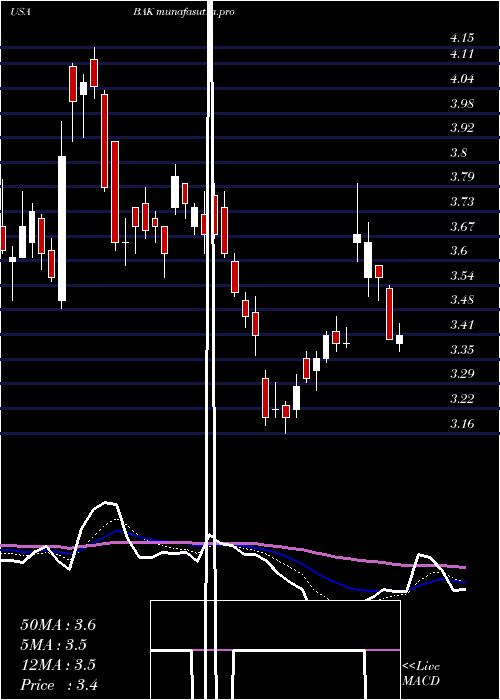
Task: Click the 5MA : 3.5 legend entry
Action: click(53, 645)
